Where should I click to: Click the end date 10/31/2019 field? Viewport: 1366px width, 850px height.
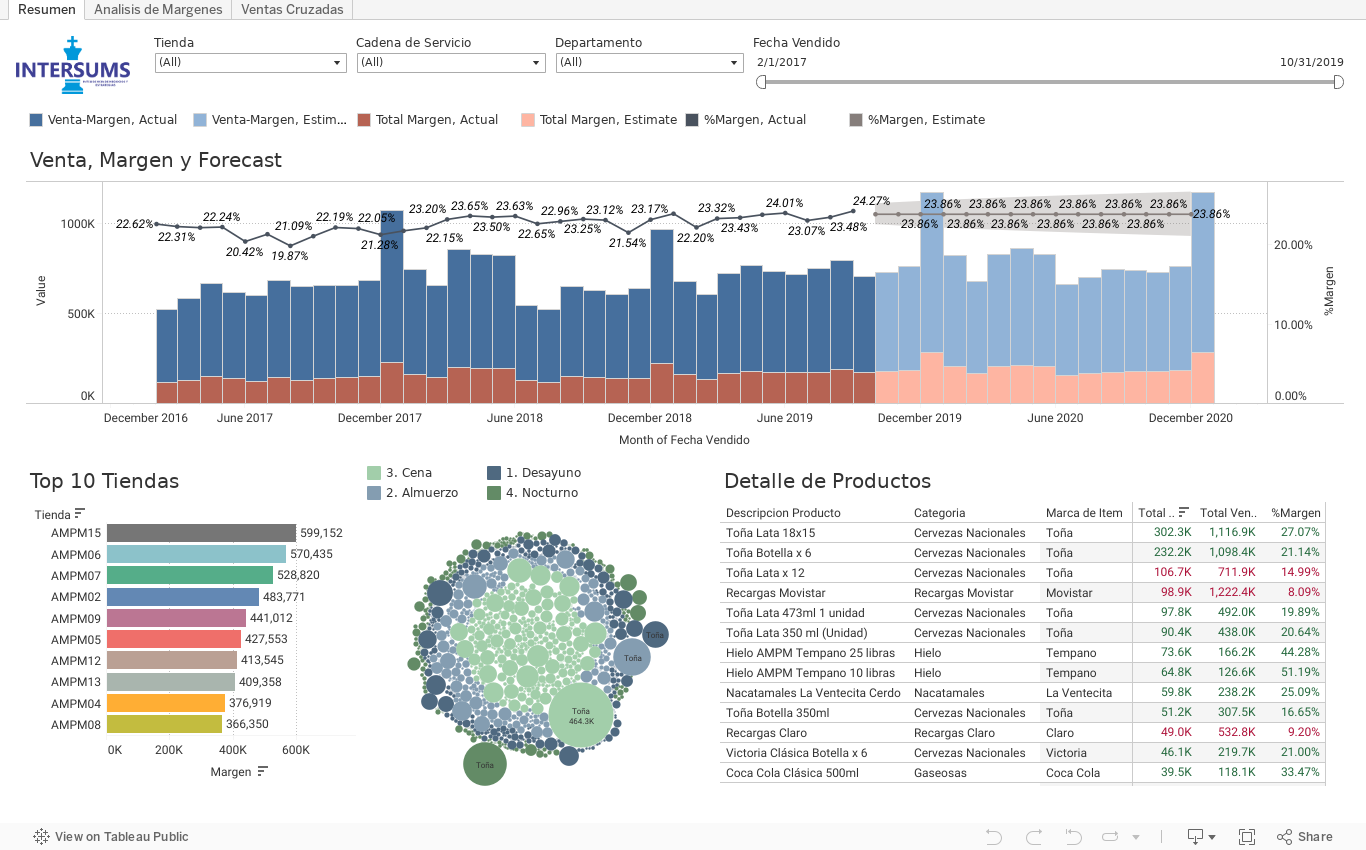click(1312, 62)
